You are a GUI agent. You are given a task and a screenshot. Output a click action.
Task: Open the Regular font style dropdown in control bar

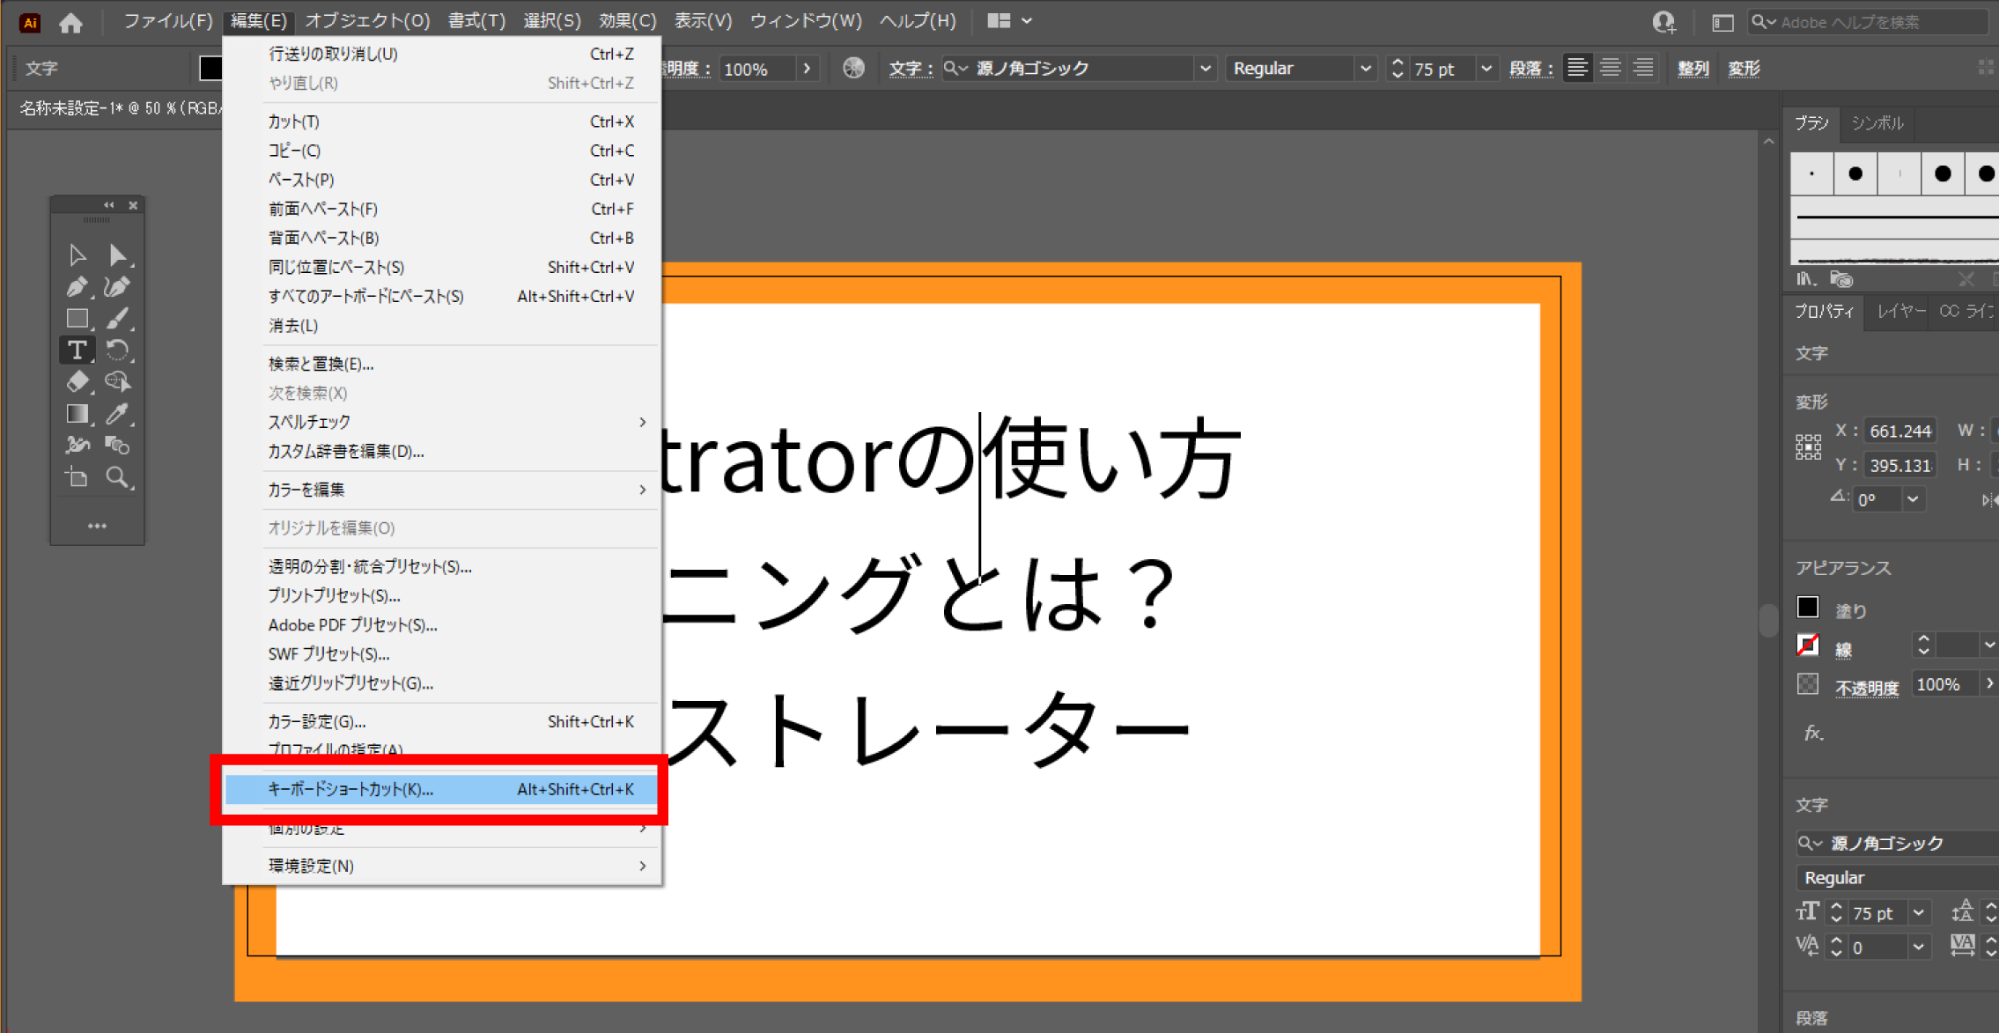click(x=1365, y=68)
